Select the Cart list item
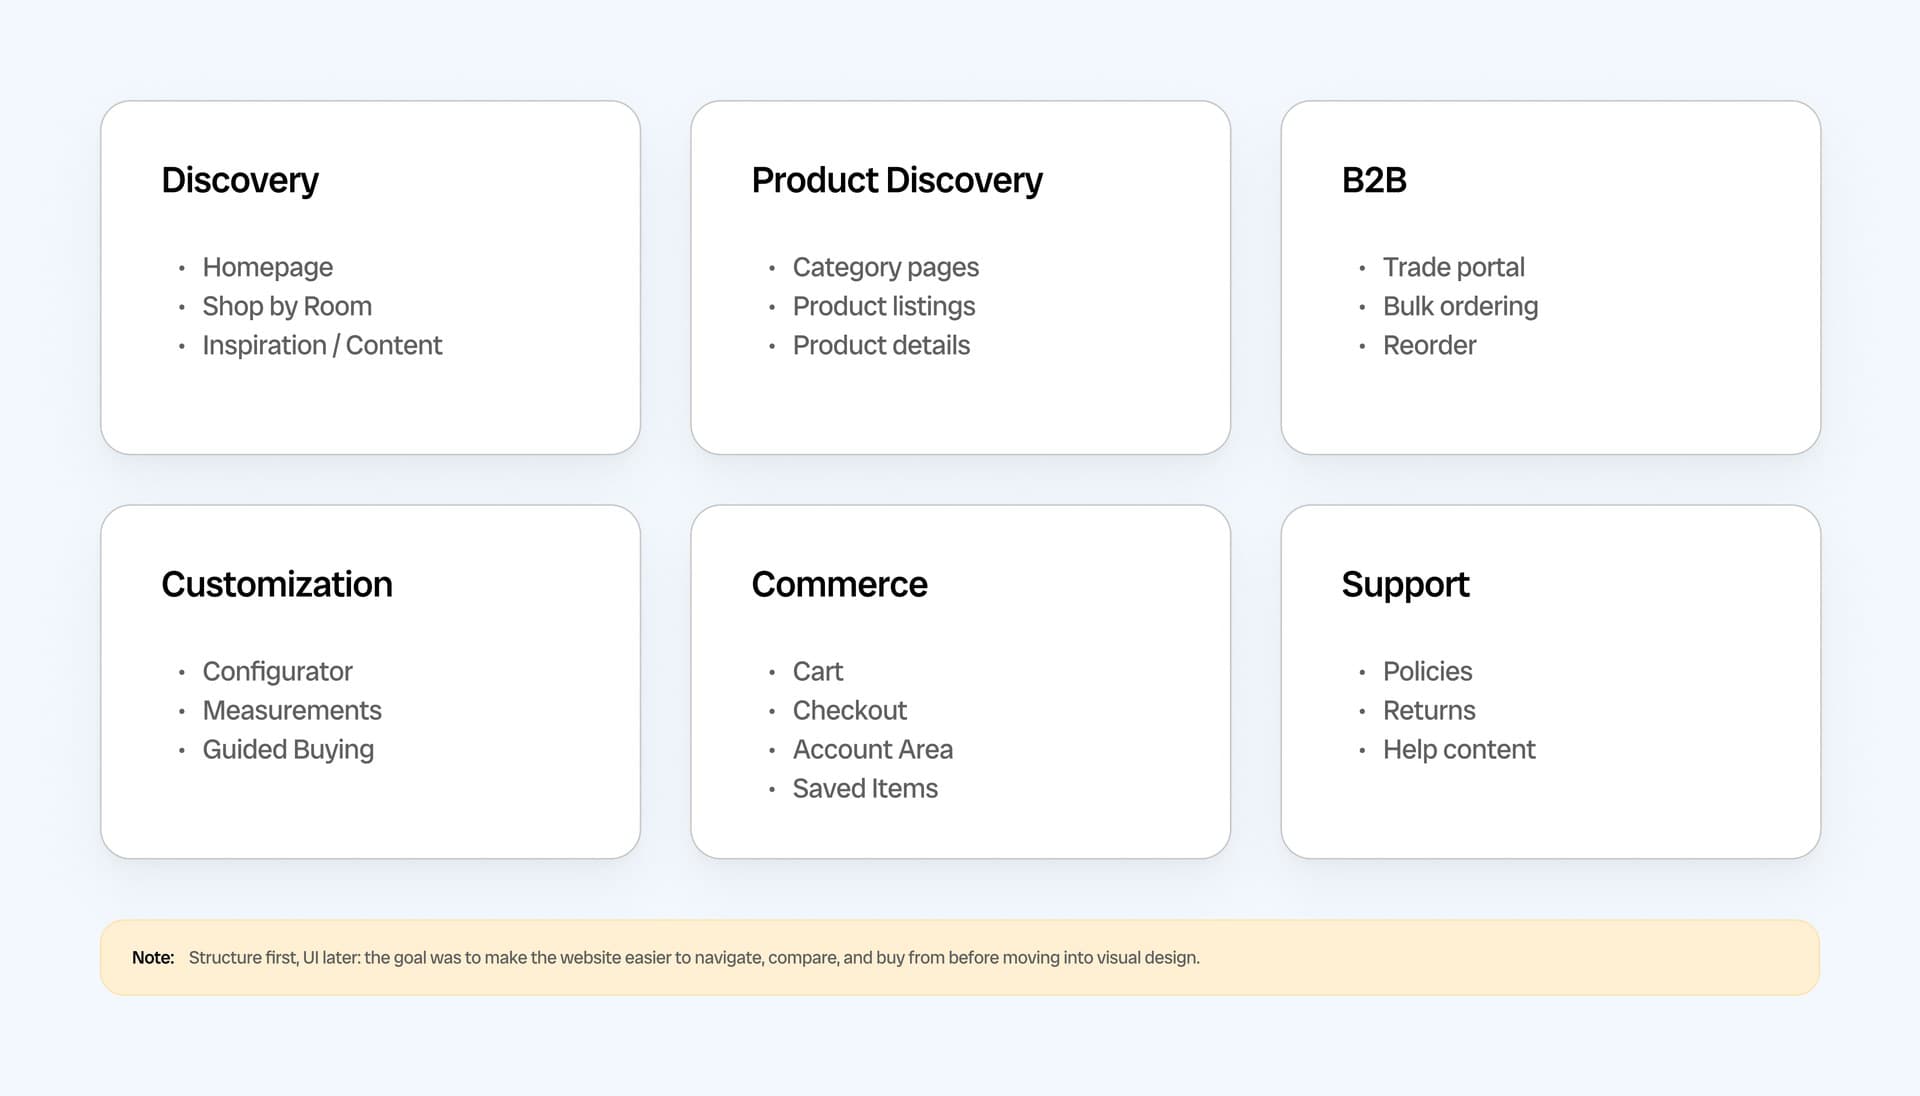Image resolution: width=1920 pixels, height=1096 pixels. pyautogui.click(x=817, y=671)
